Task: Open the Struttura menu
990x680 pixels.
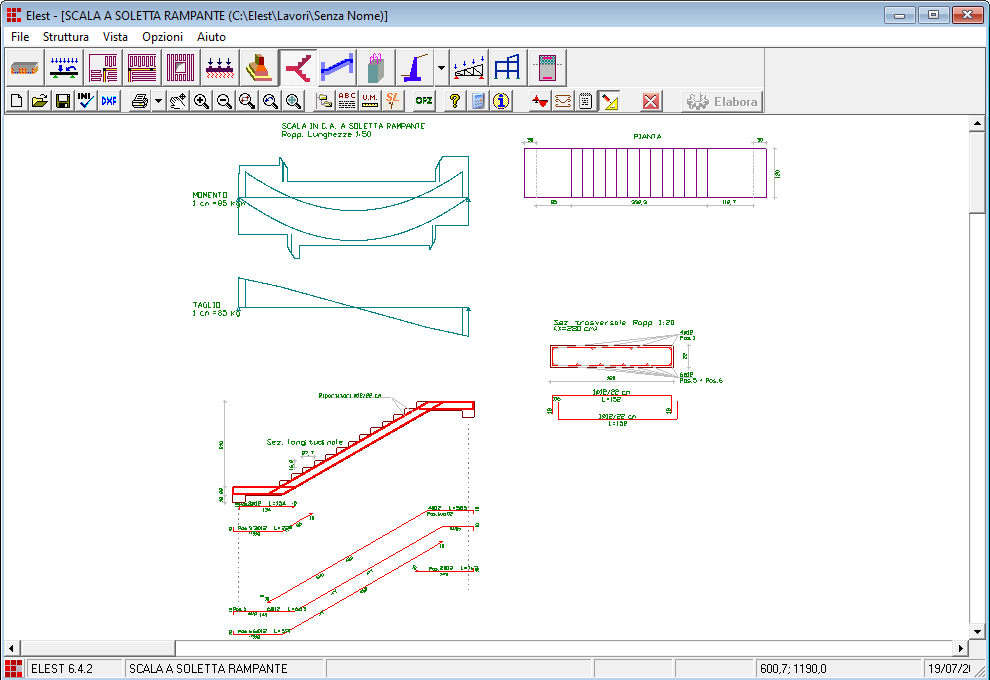Action: [66, 36]
